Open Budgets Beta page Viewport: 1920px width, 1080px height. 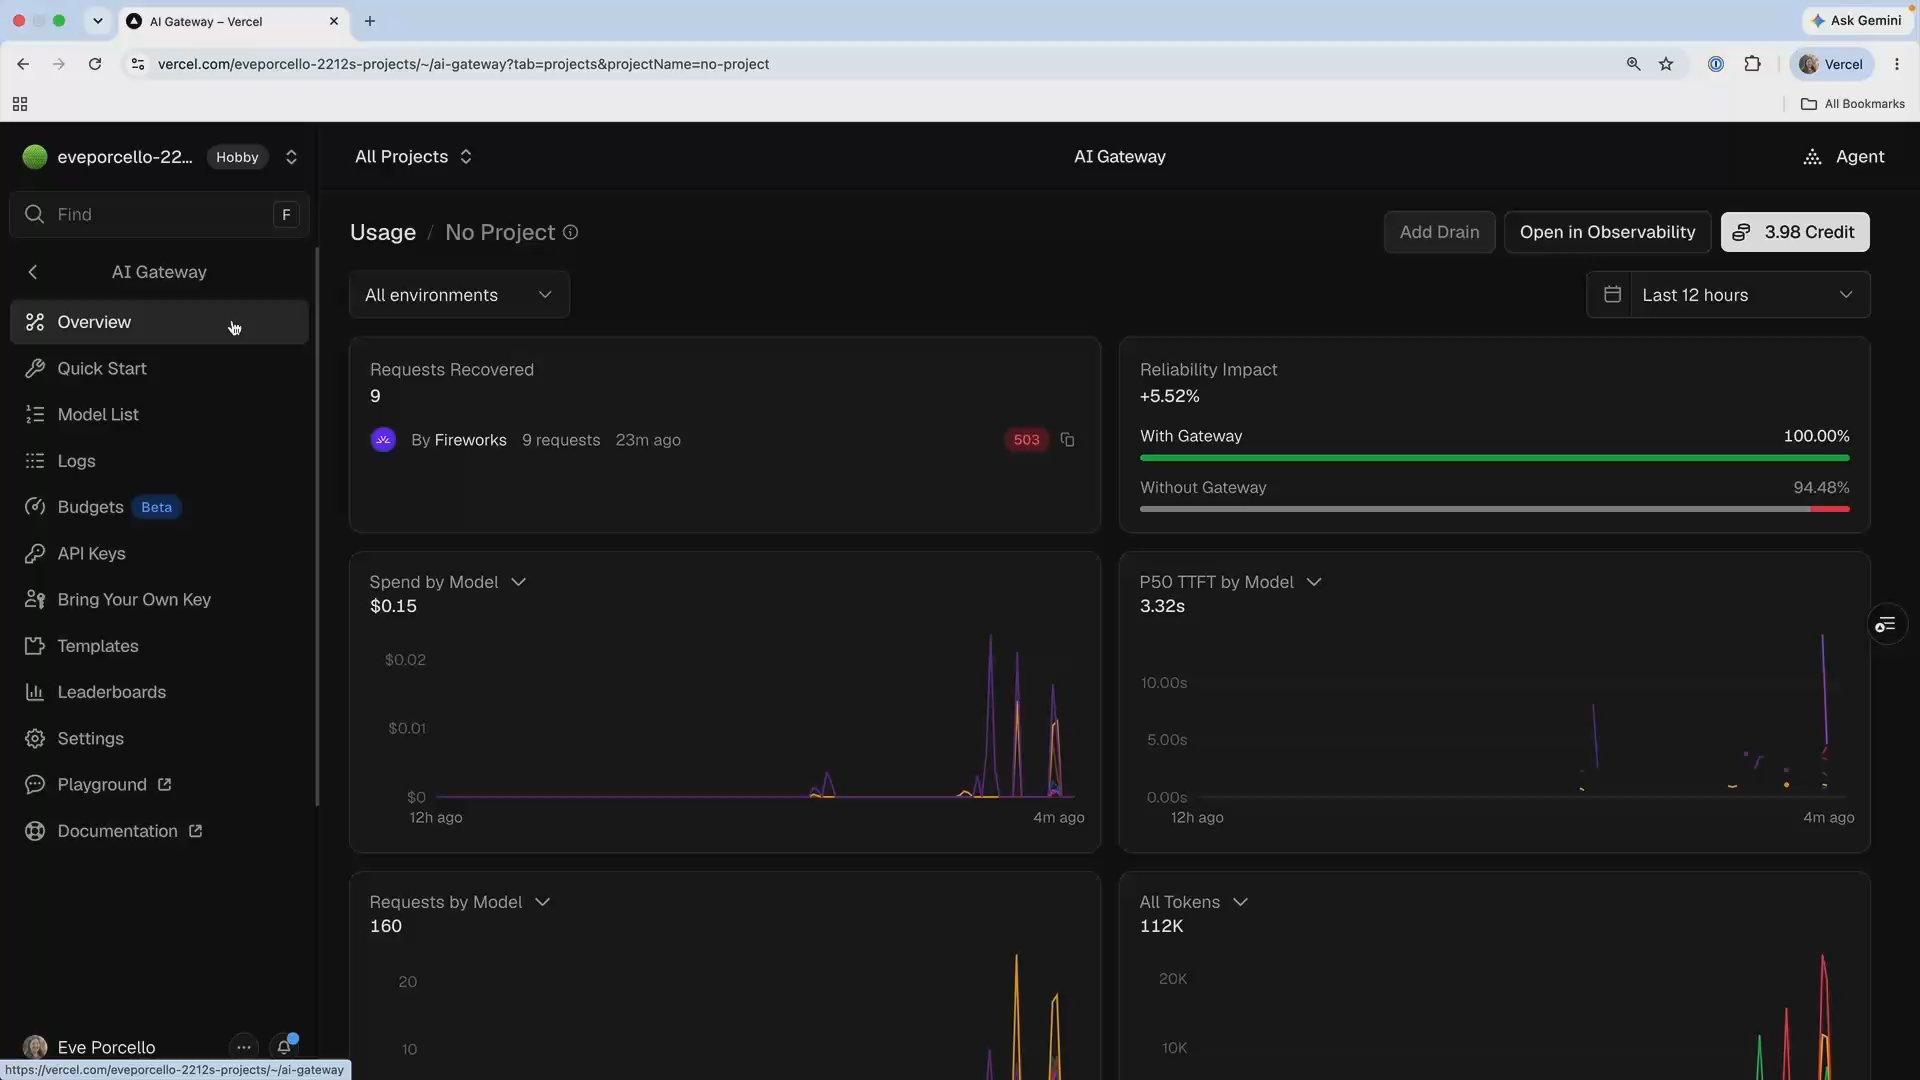159,507
